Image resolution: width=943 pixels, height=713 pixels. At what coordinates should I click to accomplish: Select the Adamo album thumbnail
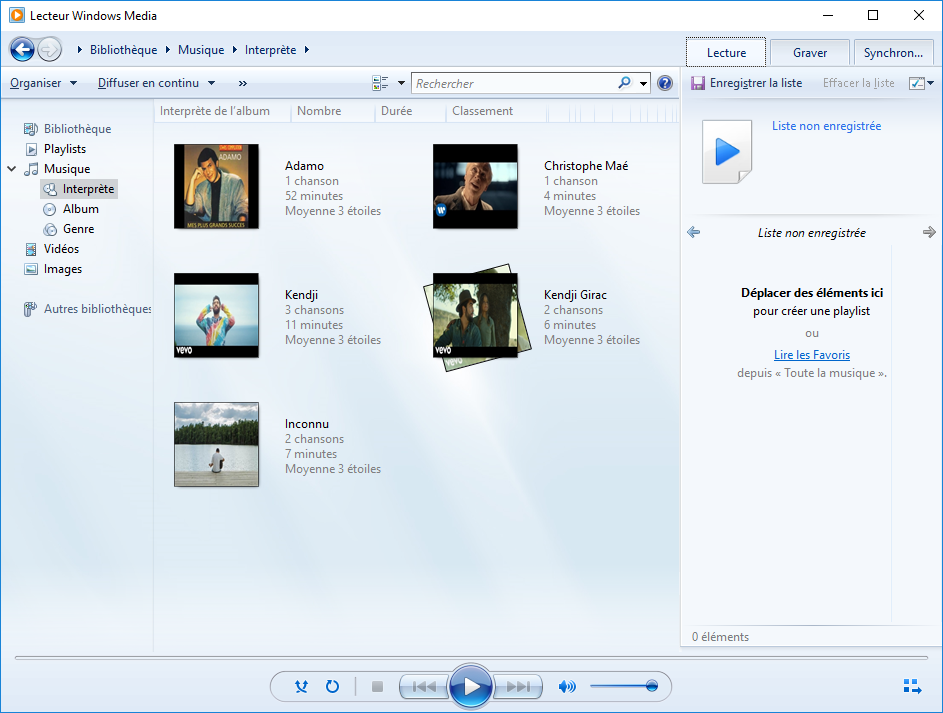tap(217, 186)
